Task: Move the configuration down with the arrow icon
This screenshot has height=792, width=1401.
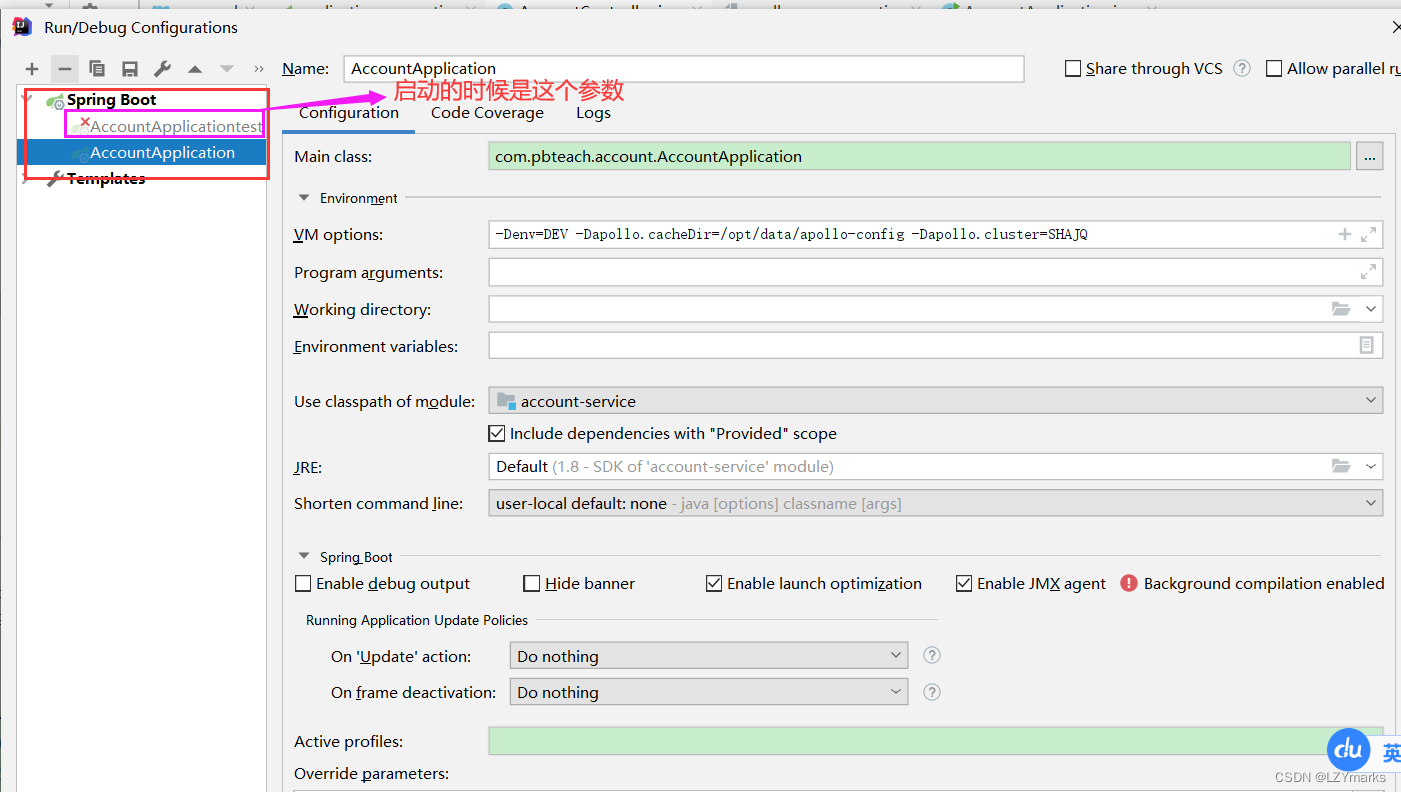Action: pos(227,69)
